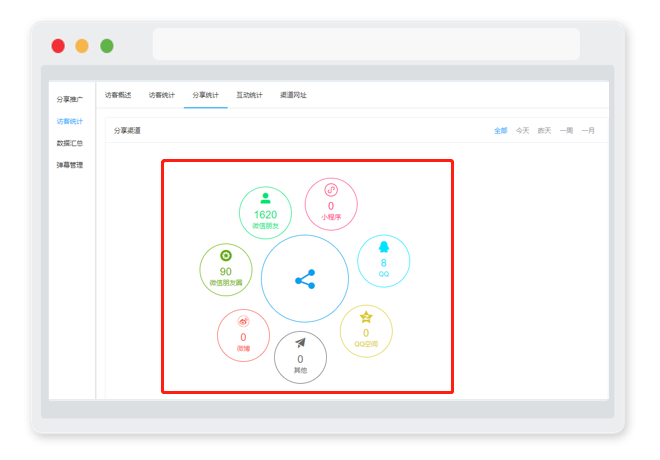The image size is (660, 460).
Task: Select the 分享统计 tab
Action: point(205,95)
